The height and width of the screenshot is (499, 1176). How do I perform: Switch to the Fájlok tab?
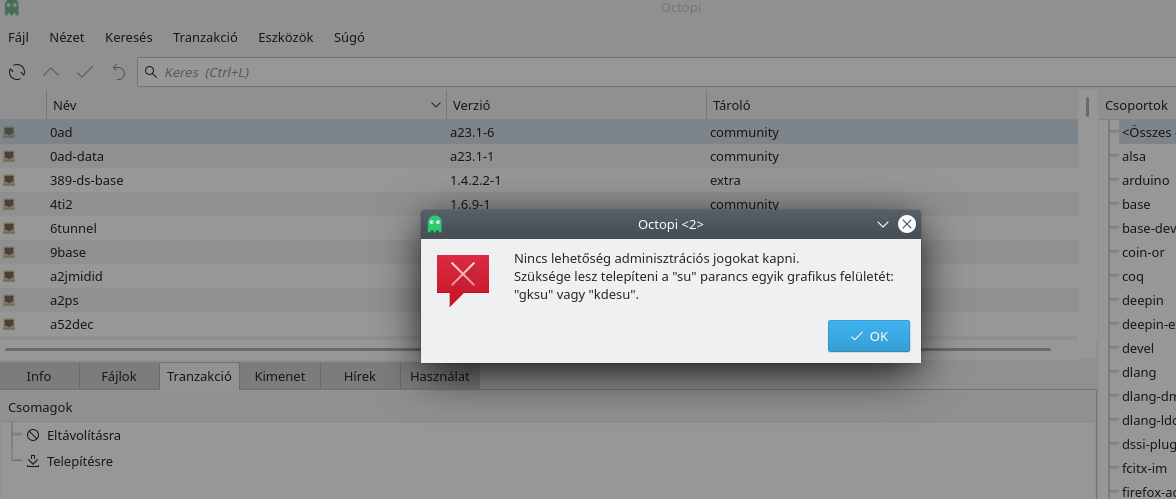(119, 377)
